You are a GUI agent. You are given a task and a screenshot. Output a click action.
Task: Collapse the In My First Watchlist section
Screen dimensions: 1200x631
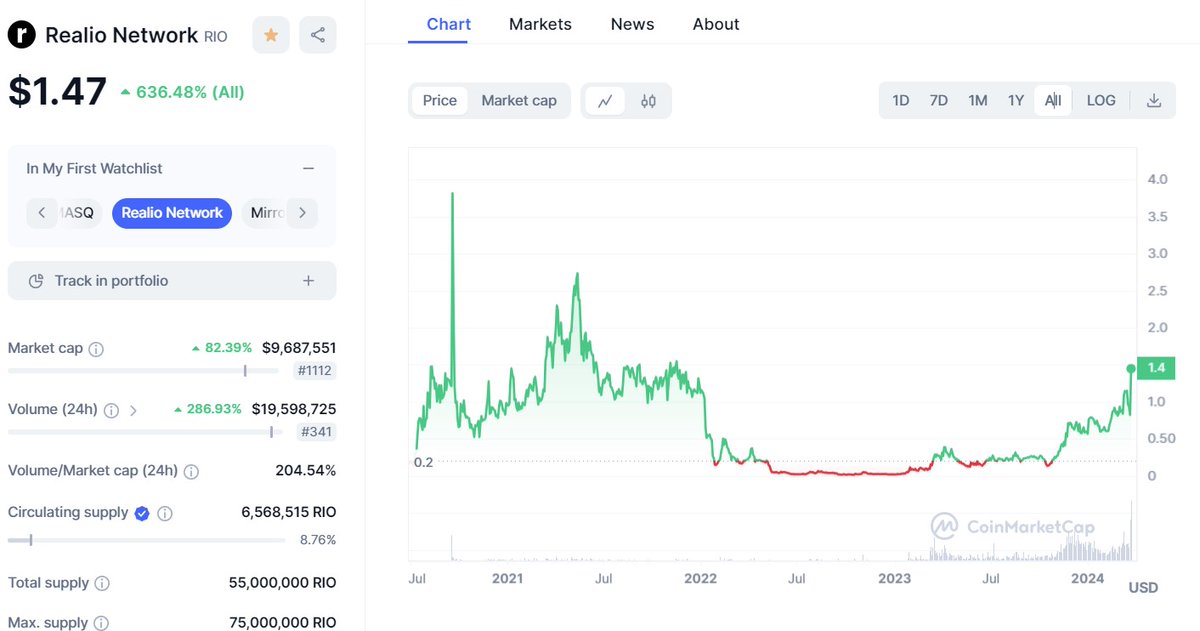308,169
